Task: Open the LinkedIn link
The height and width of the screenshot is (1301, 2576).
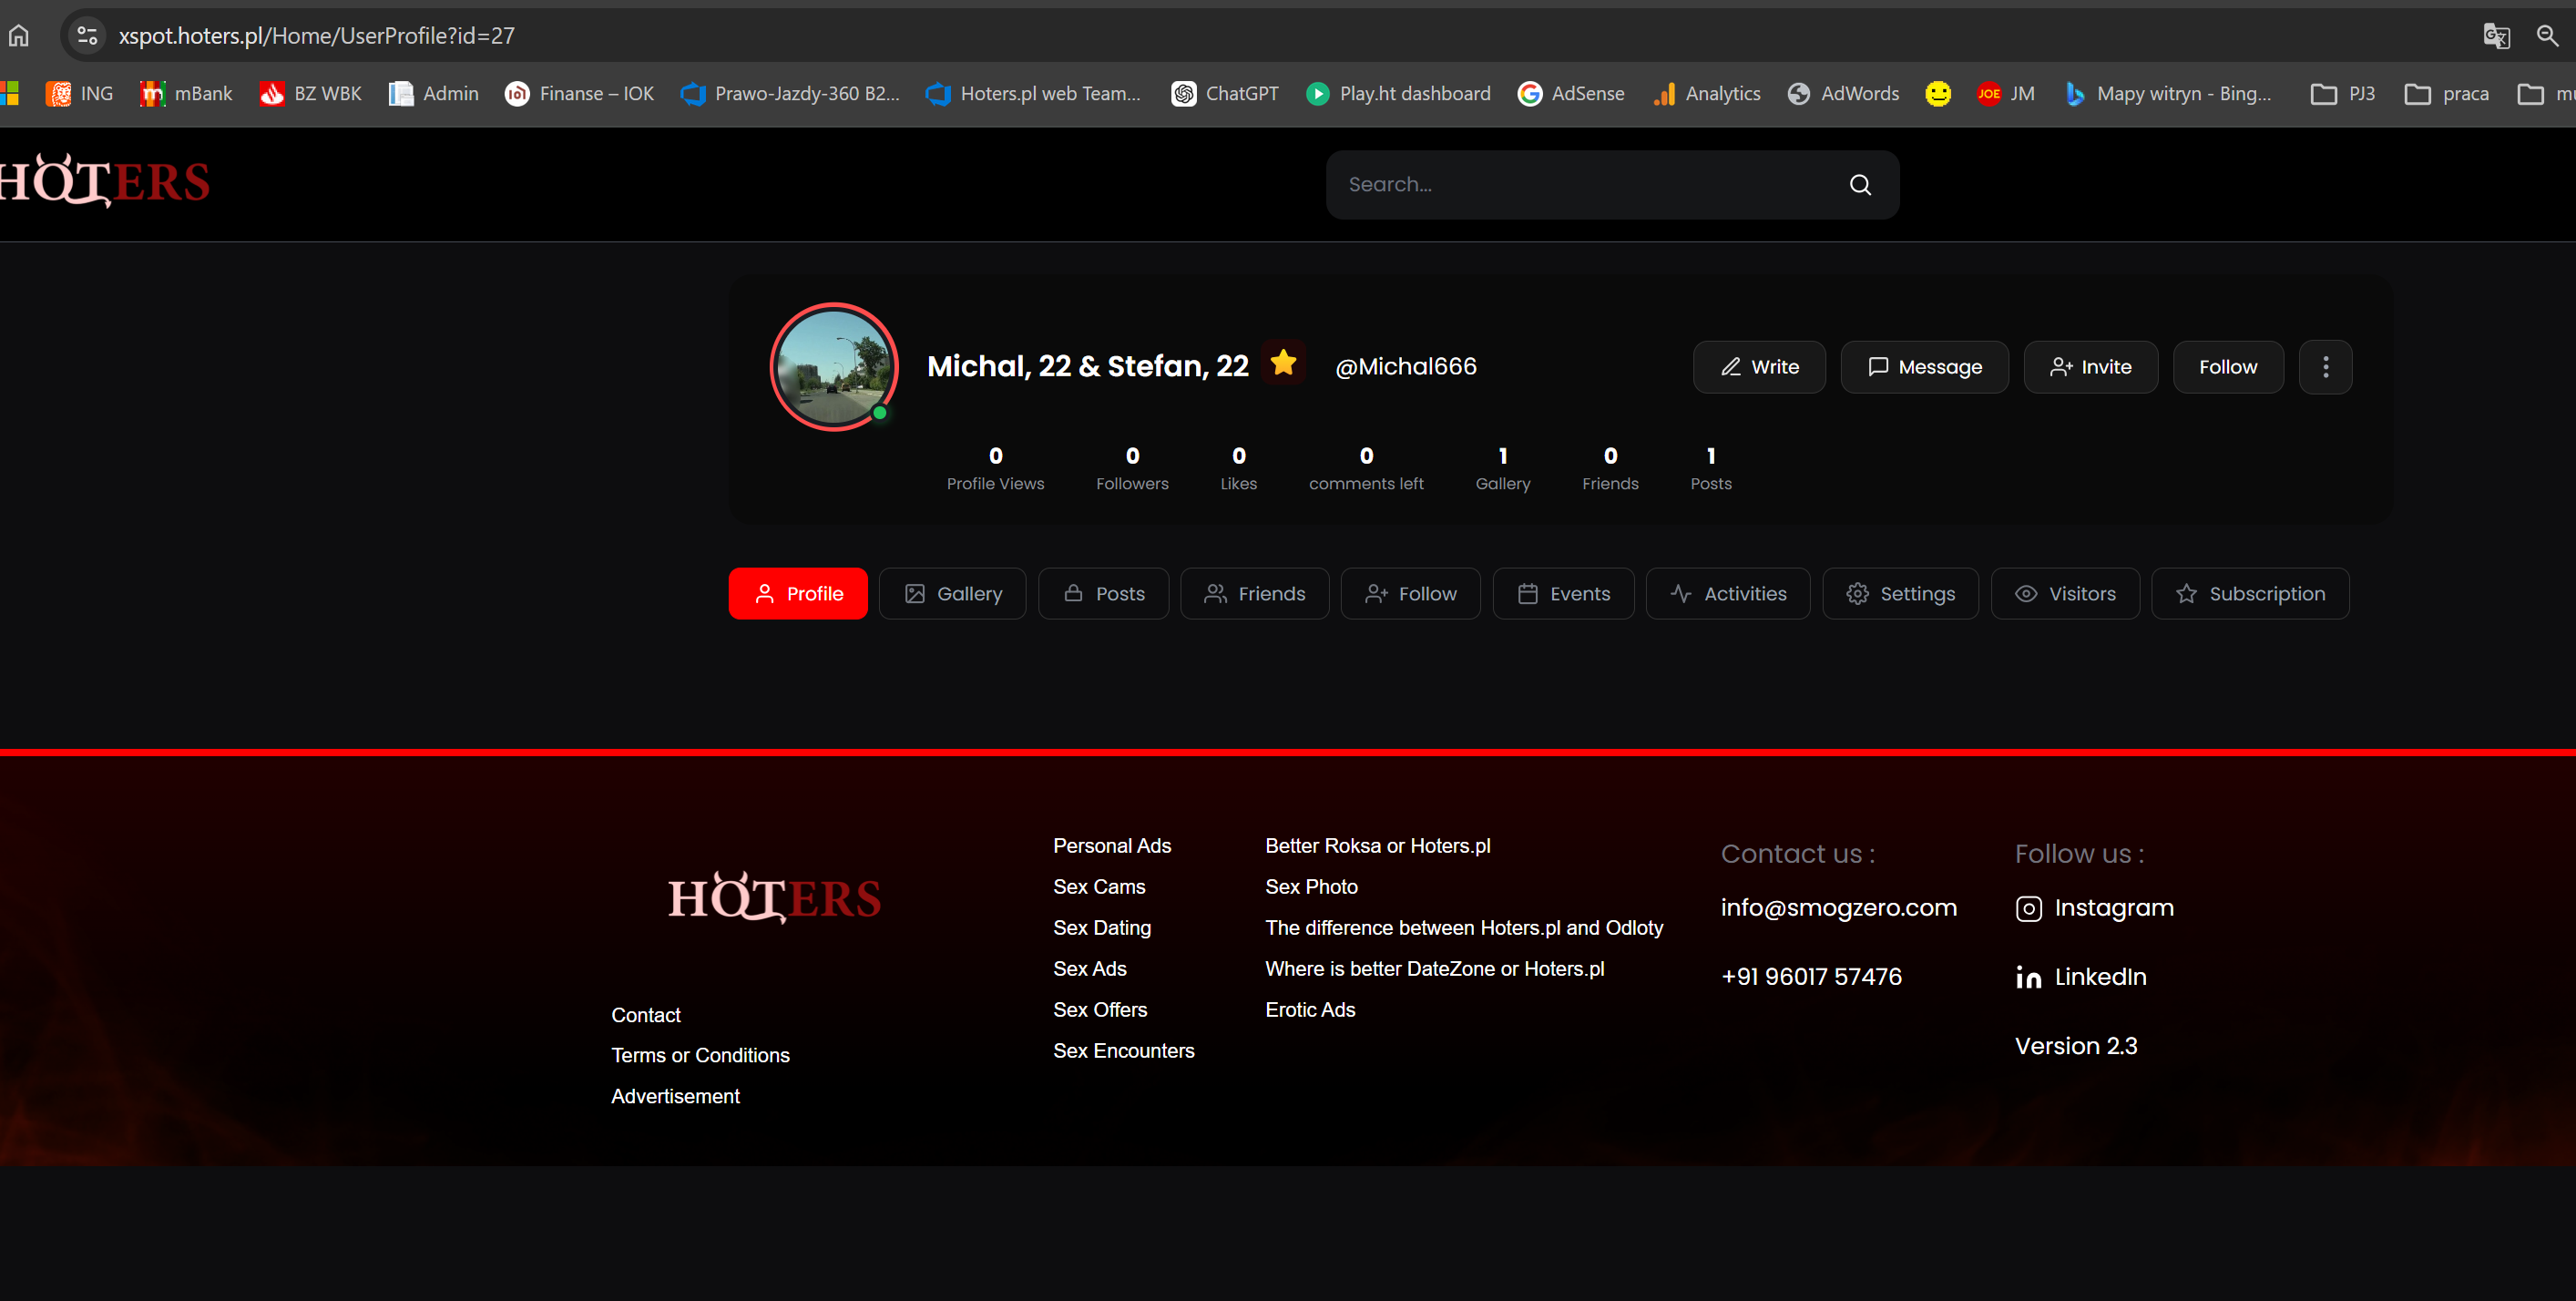Action: [2081, 977]
